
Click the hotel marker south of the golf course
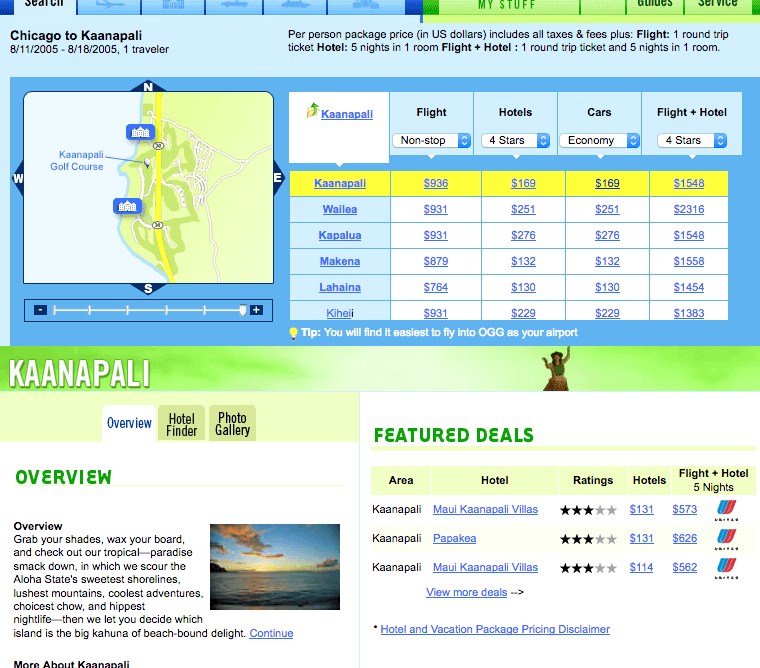pos(127,206)
